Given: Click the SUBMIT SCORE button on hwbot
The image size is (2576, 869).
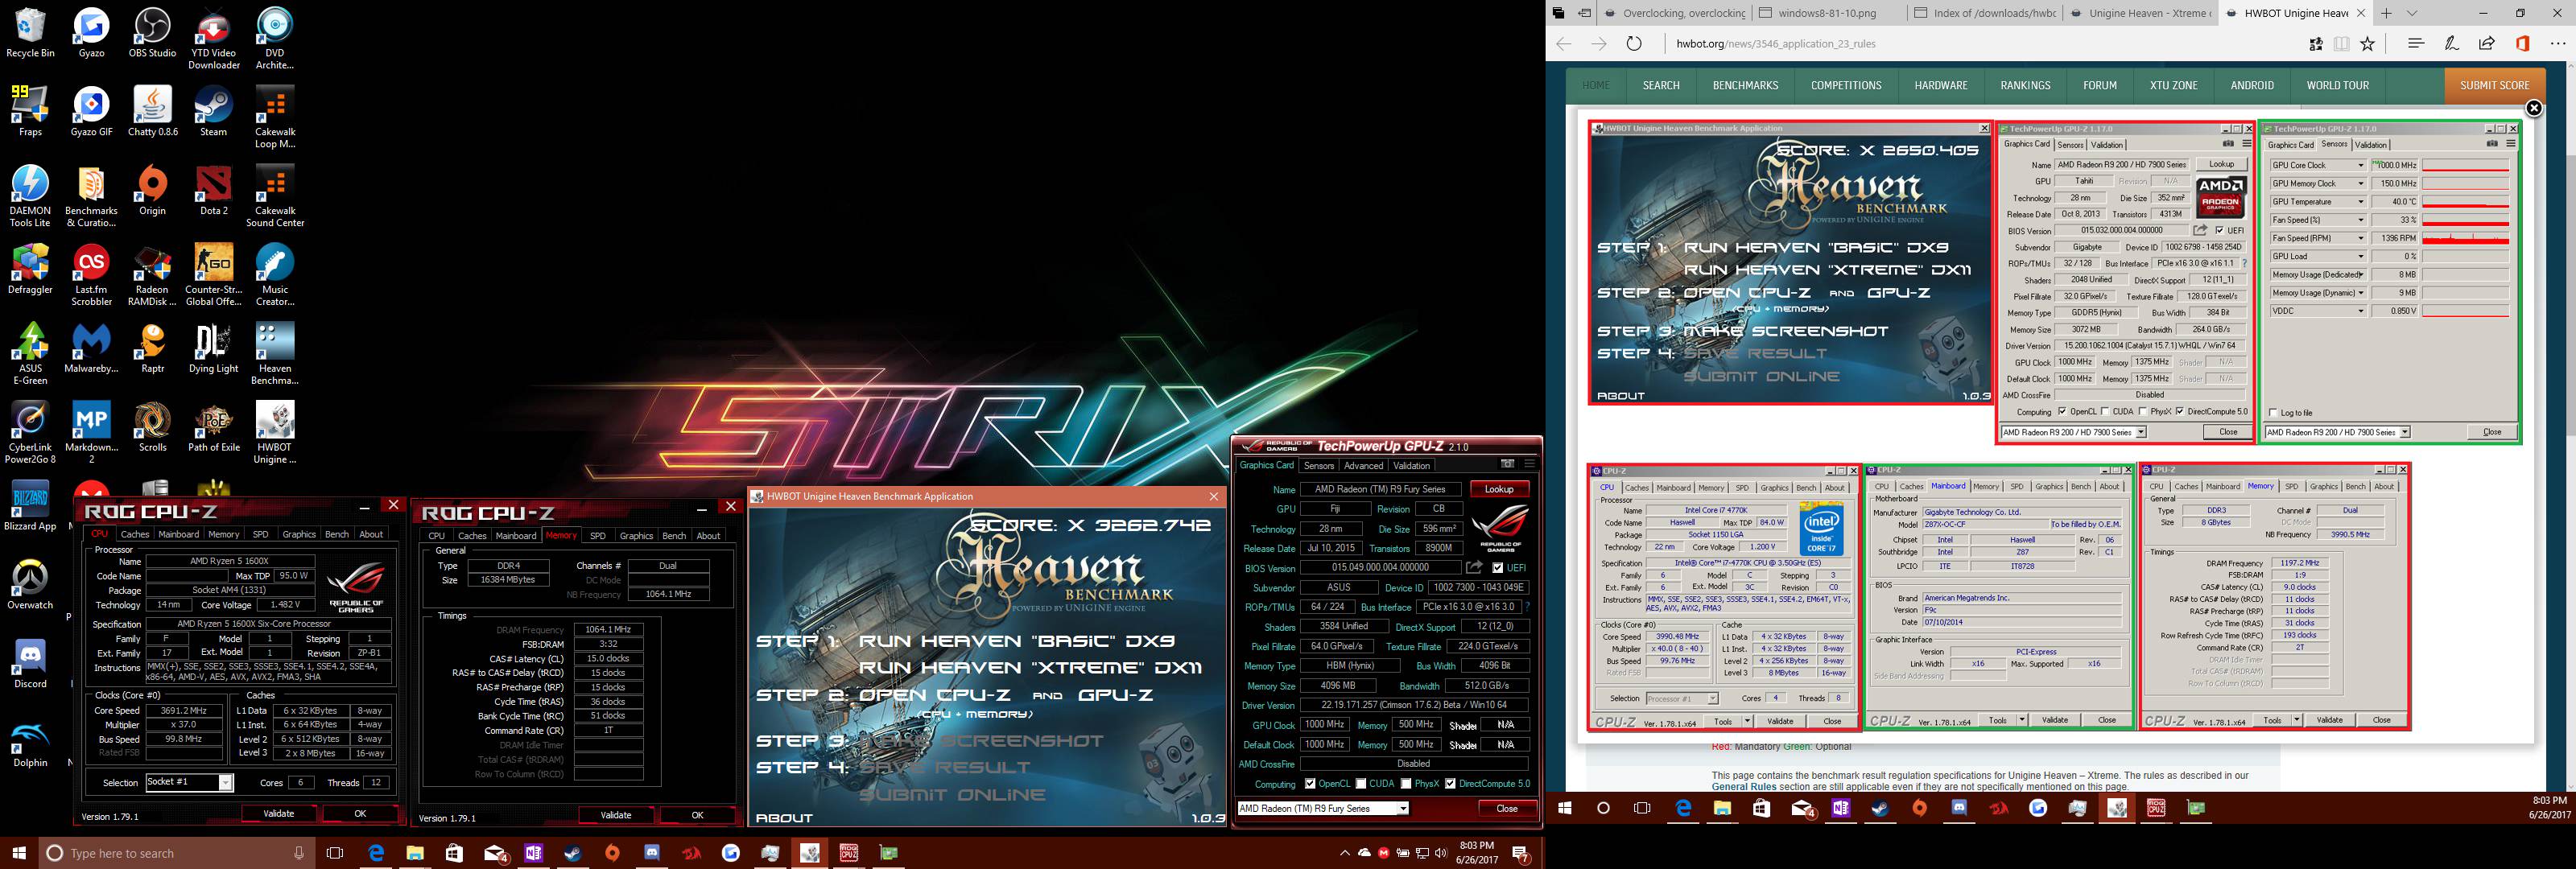Looking at the screenshot, I should click(x=2494, y=85).
